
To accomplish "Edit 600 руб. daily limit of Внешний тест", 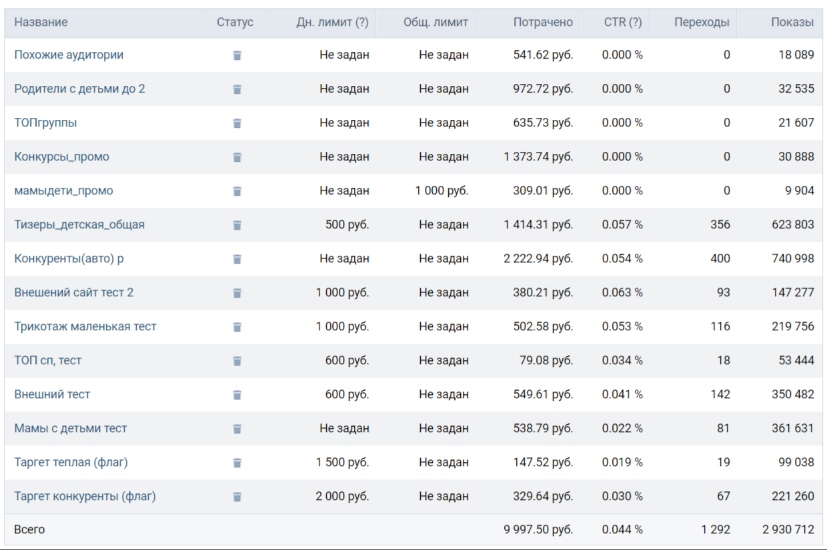I will point(347,394).
